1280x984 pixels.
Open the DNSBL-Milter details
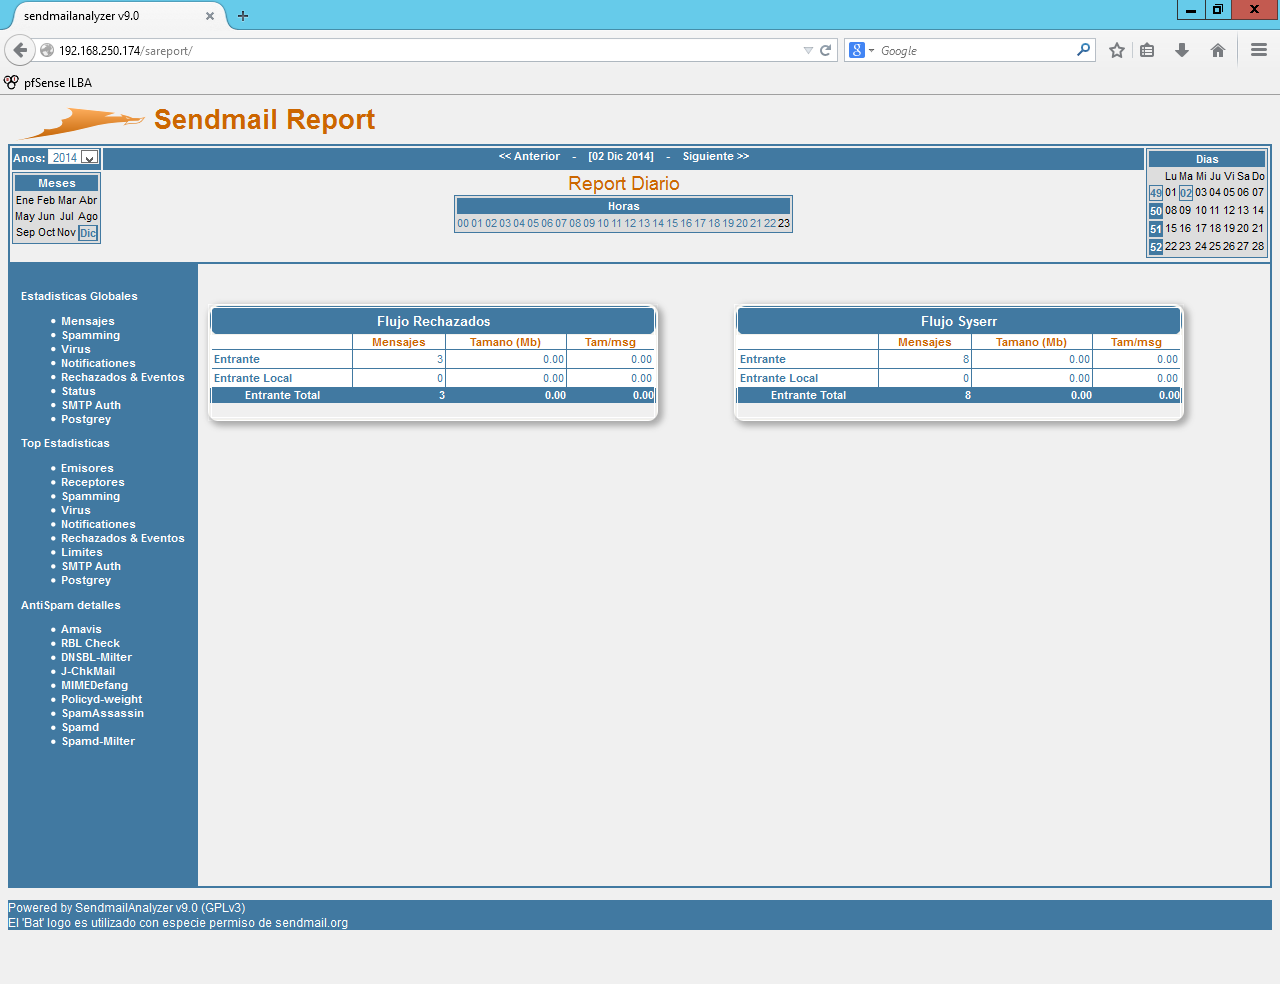tap(96, 657)
